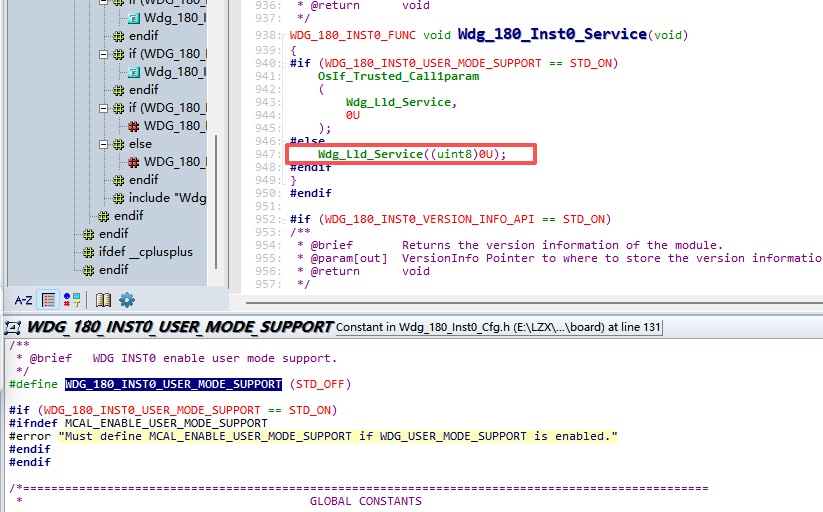Click the hash icon beside include "Wdg
Image resolution: width=823 pixels, height=512 pixels.
pos(119,198)
